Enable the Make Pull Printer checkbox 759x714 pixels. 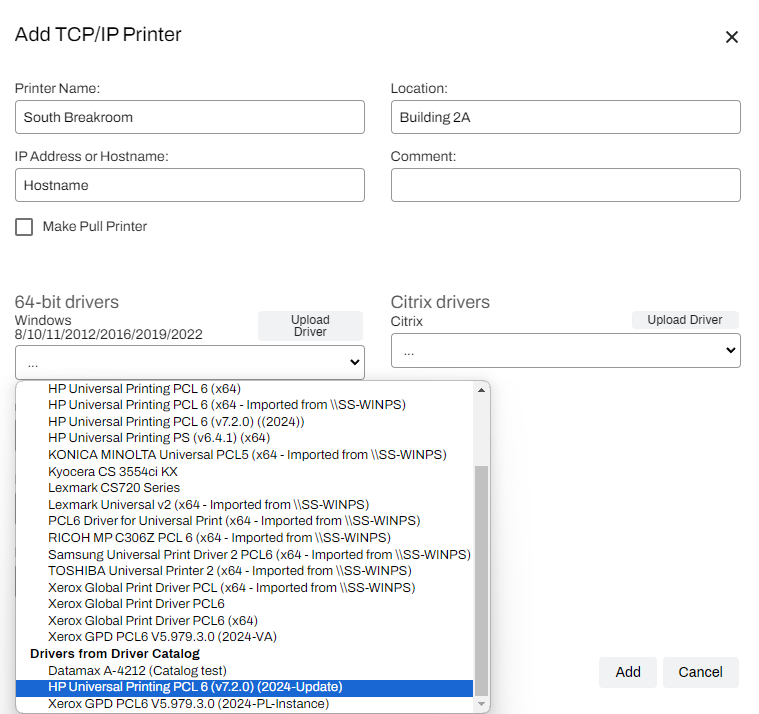[24, 227]
